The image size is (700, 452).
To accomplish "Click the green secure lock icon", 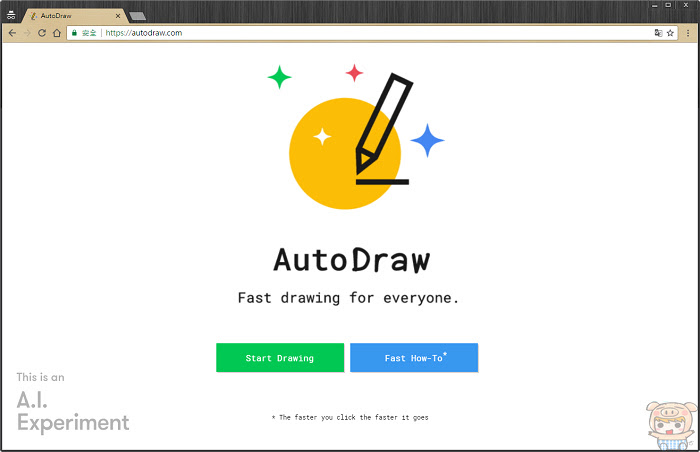I will click(x=75, y=33).
